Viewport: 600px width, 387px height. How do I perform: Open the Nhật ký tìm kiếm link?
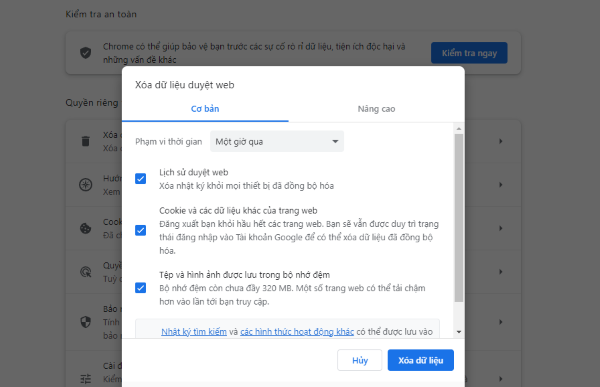tap(194, 332)
